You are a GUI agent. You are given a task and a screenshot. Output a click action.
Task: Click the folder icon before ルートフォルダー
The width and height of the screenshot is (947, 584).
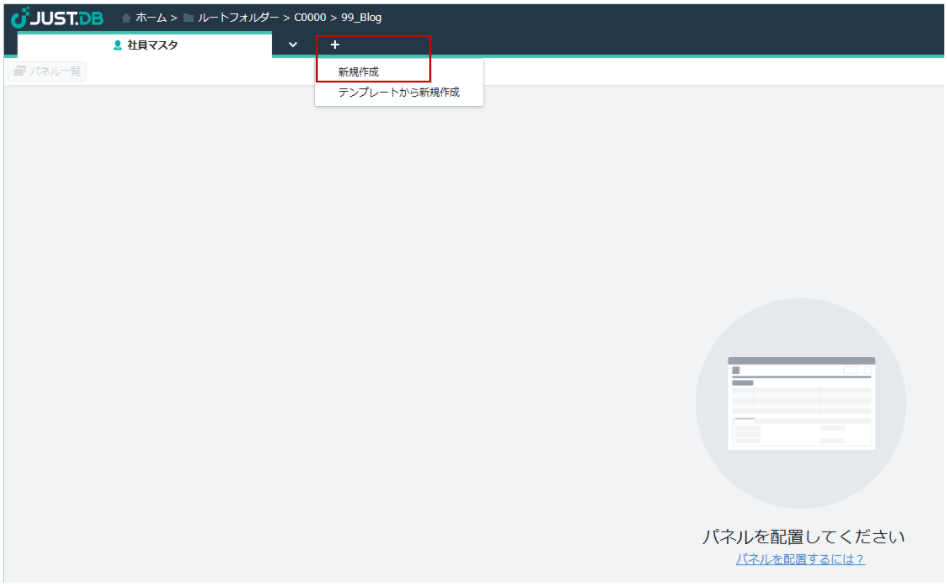pos(188,18)
